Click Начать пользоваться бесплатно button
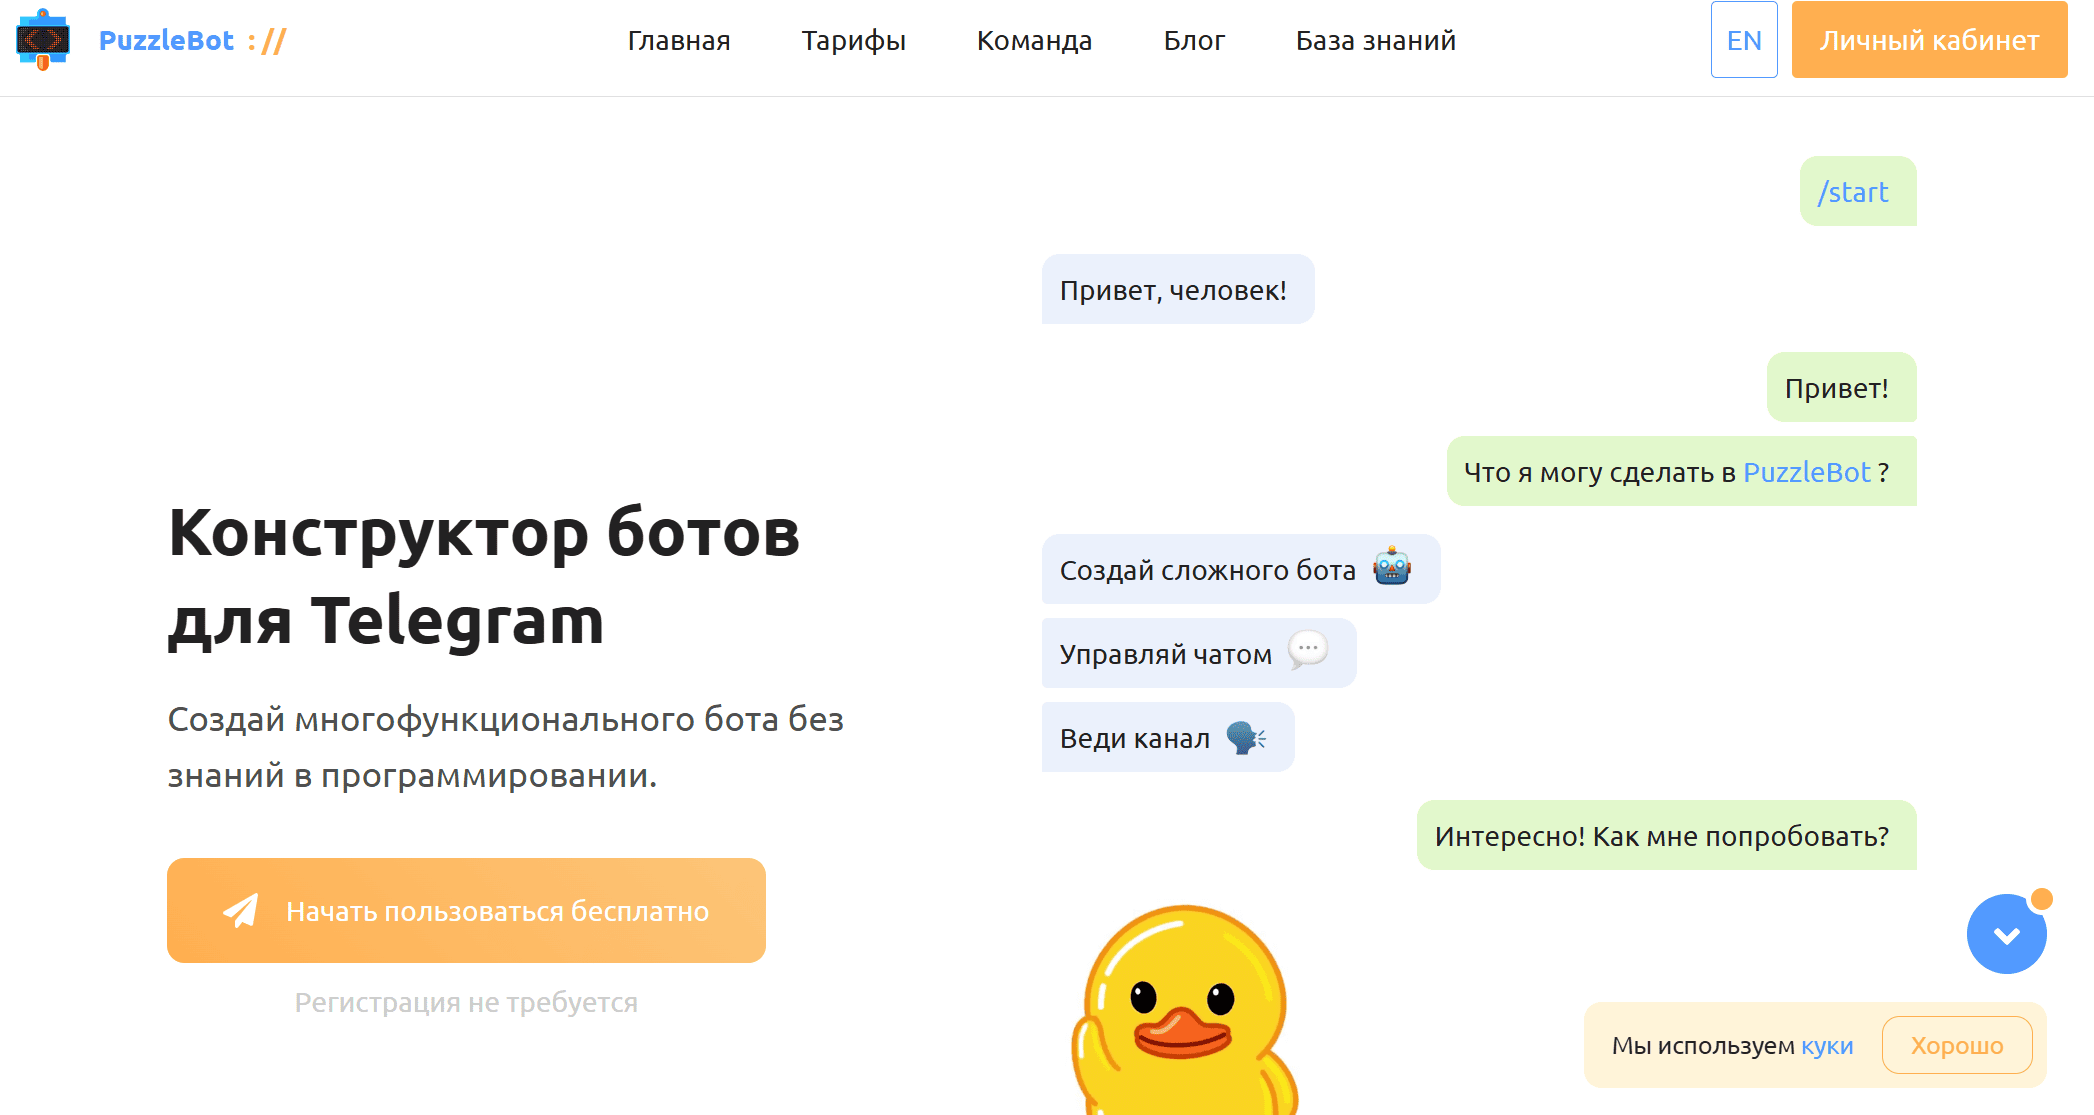The width and height of the screenshot is (2094, 1115). coord(466,910)
